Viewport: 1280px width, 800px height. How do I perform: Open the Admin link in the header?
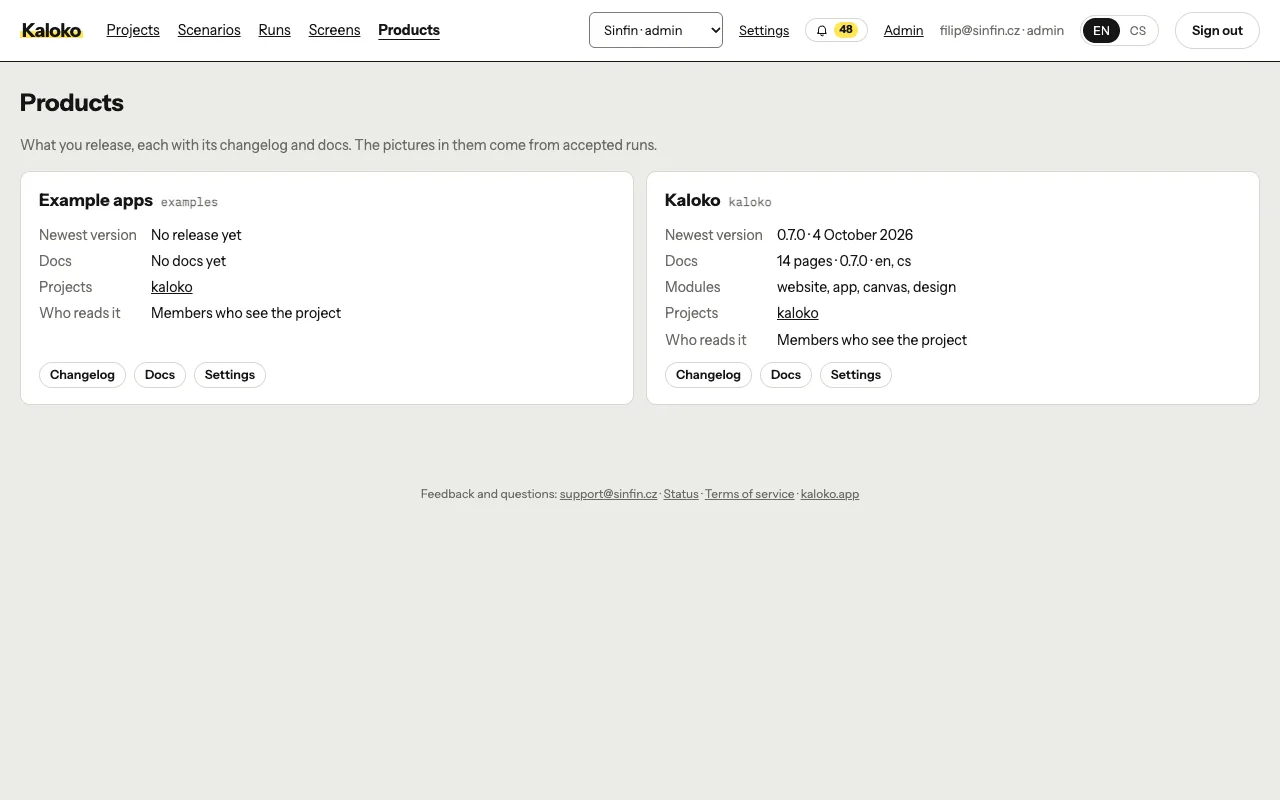tap(903, 30)
